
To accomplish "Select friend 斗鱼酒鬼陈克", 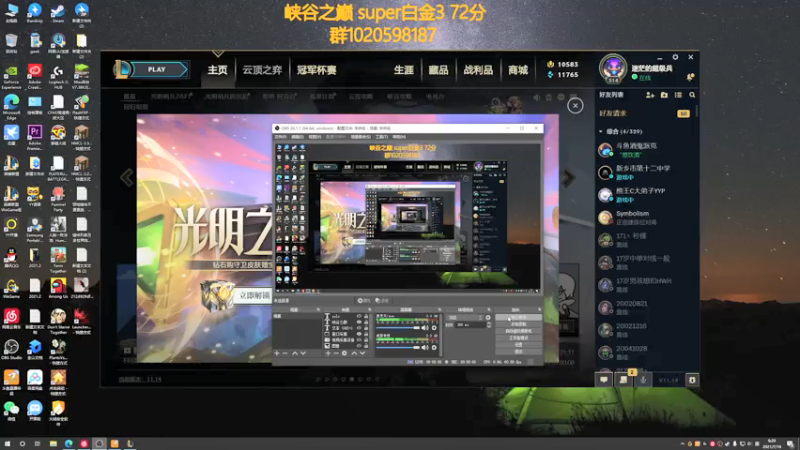I will [x=646, y=149].
